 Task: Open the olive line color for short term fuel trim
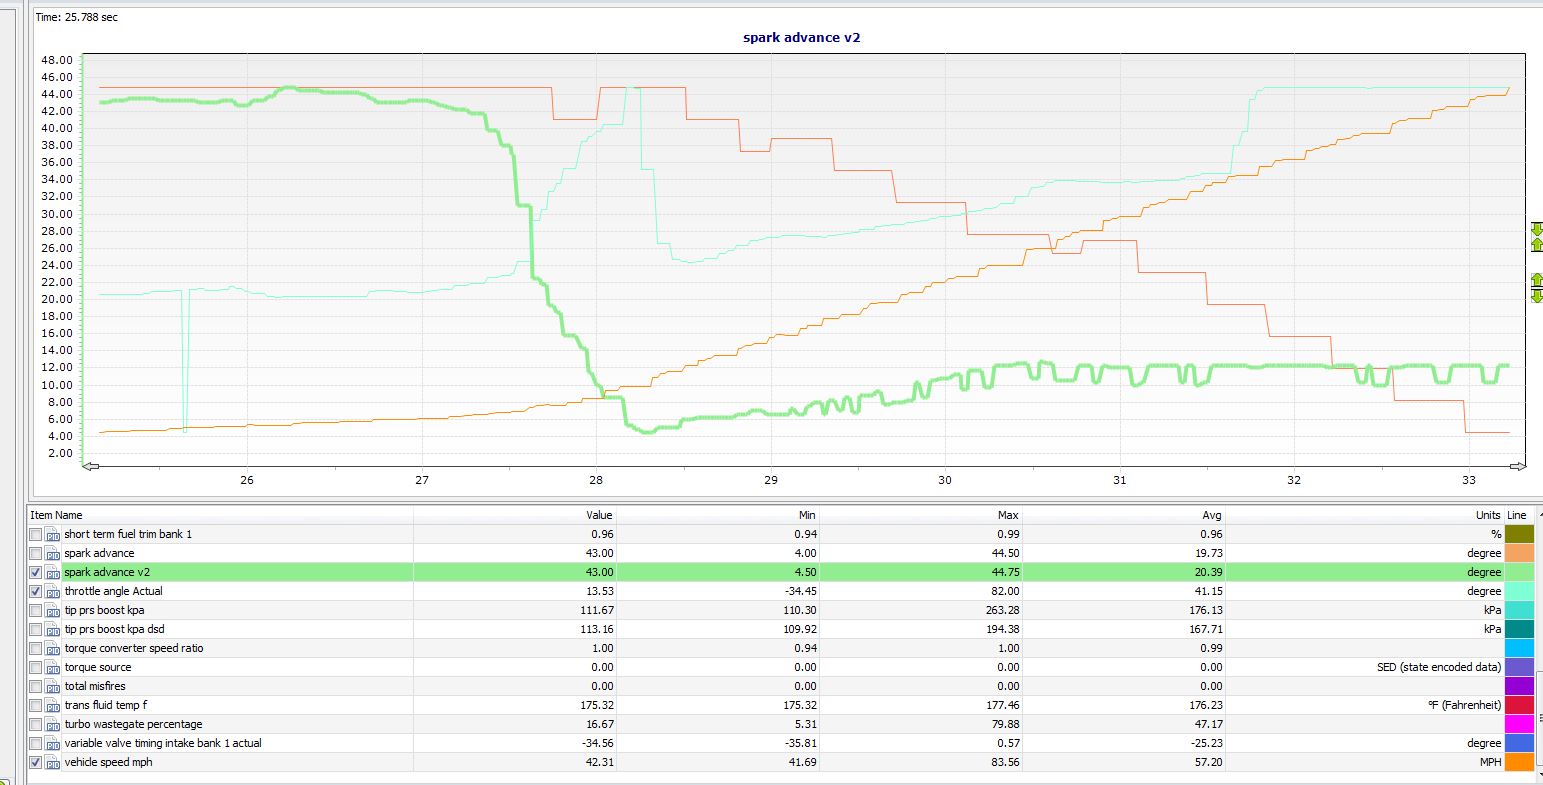pos(1519,534)
